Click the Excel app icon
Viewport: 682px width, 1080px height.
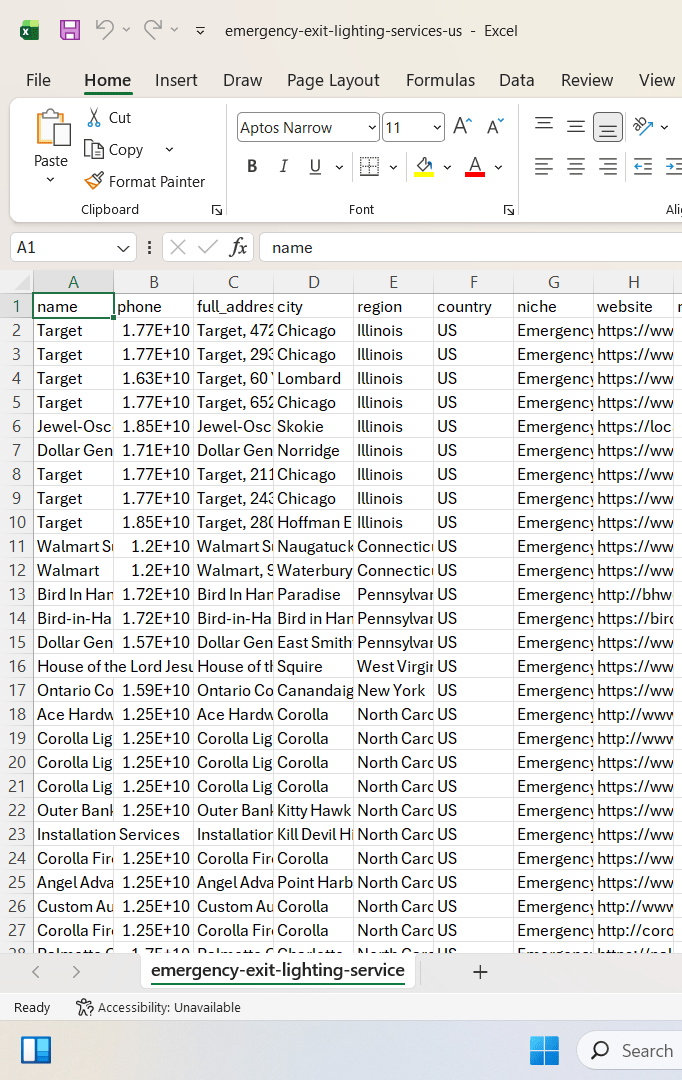point(29,30)
